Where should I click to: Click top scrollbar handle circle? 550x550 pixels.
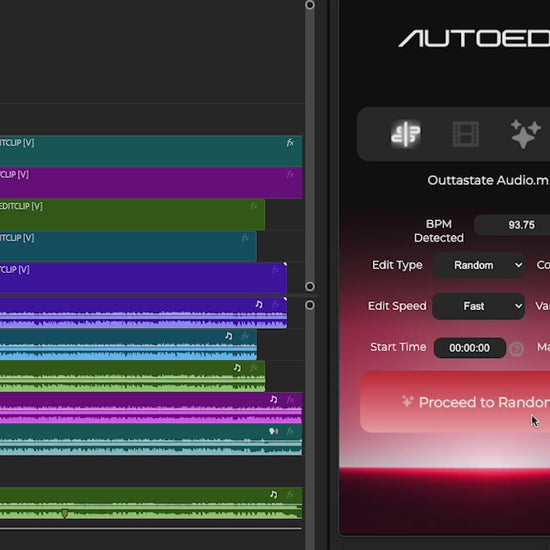(310, 5)
